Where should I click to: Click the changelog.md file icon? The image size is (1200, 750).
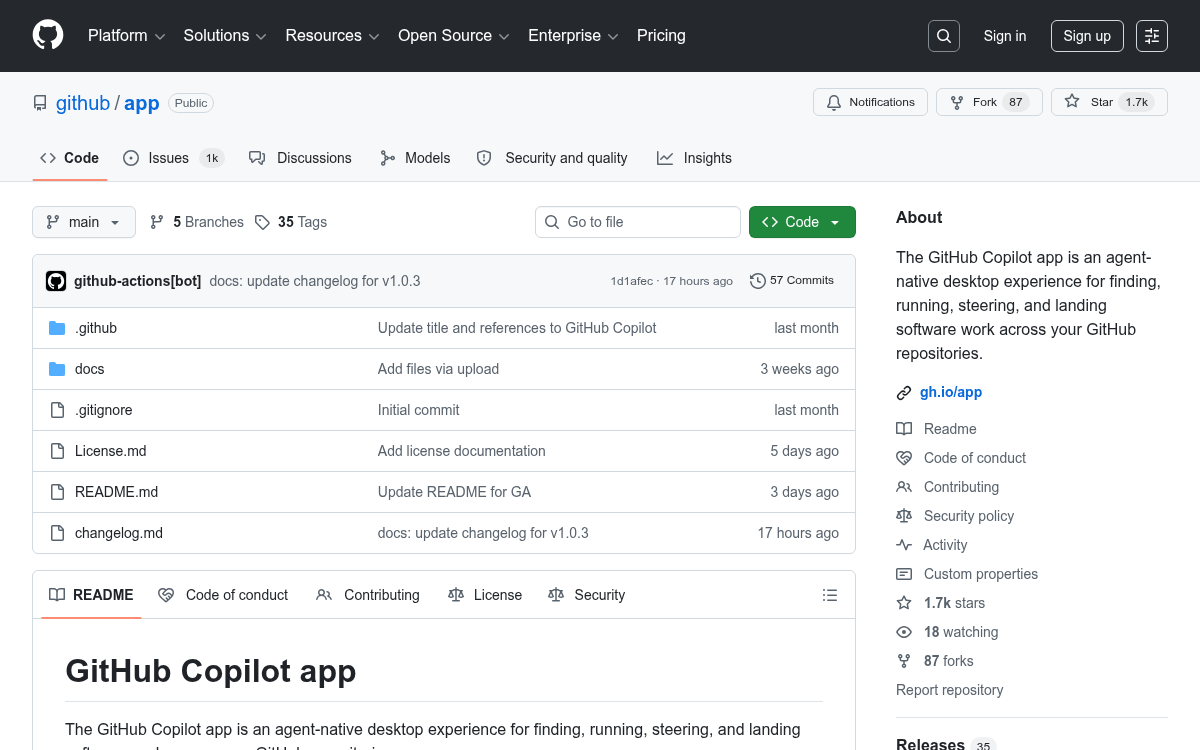[57, 533]
